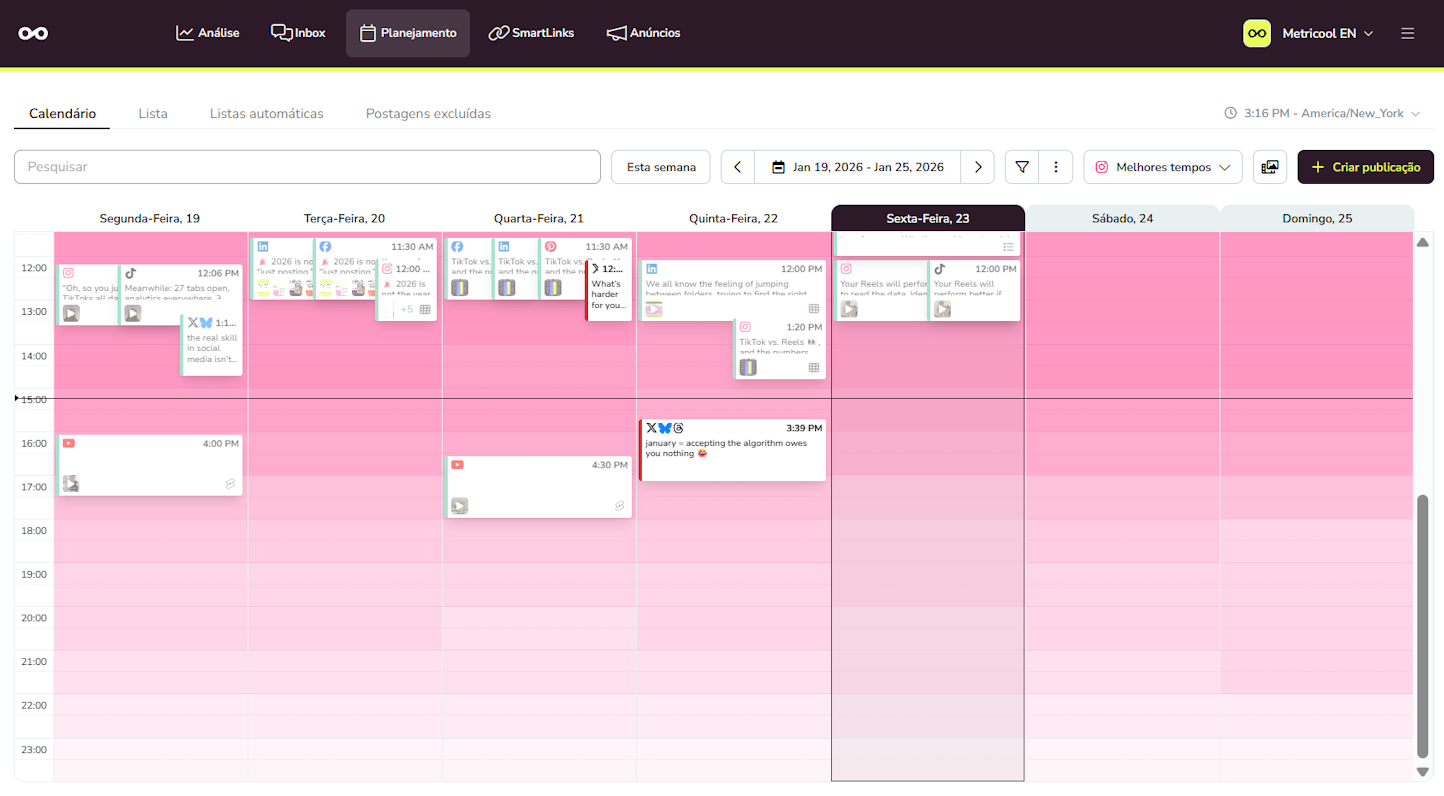The height and width of the screenshot is (796, 1444).
Task: Open the three-dot more options menu
Action: (x=1056, y=167)
